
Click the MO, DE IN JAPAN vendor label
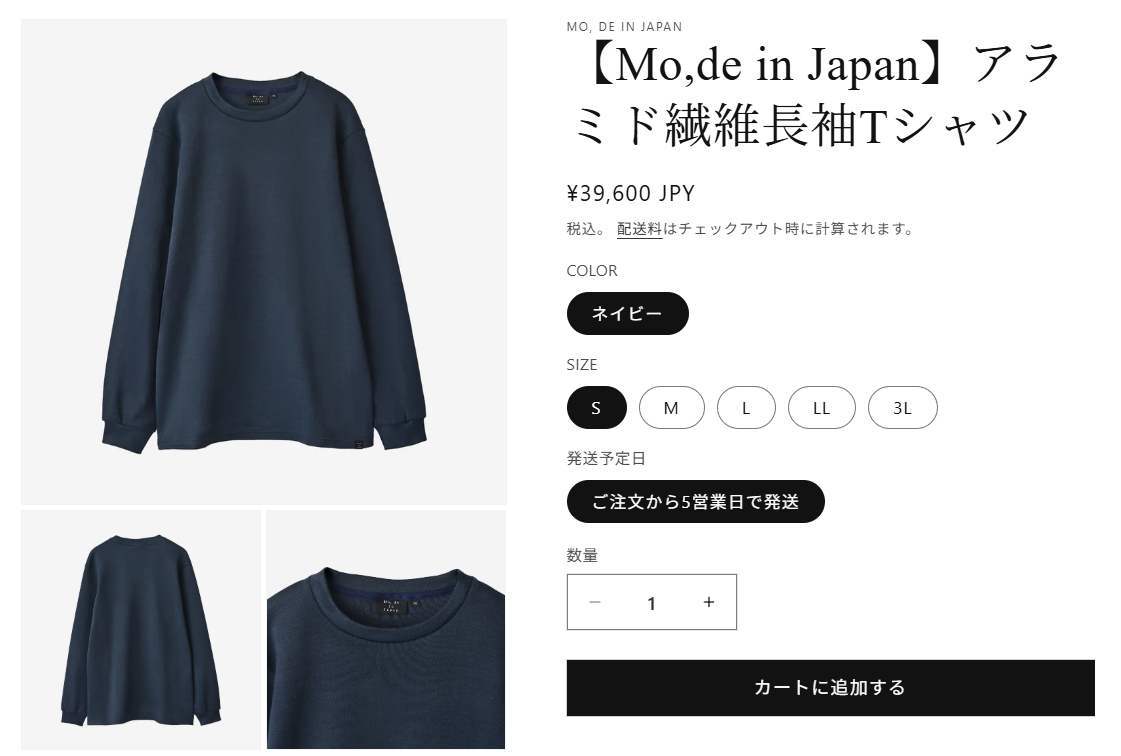[x=624, y=26]
